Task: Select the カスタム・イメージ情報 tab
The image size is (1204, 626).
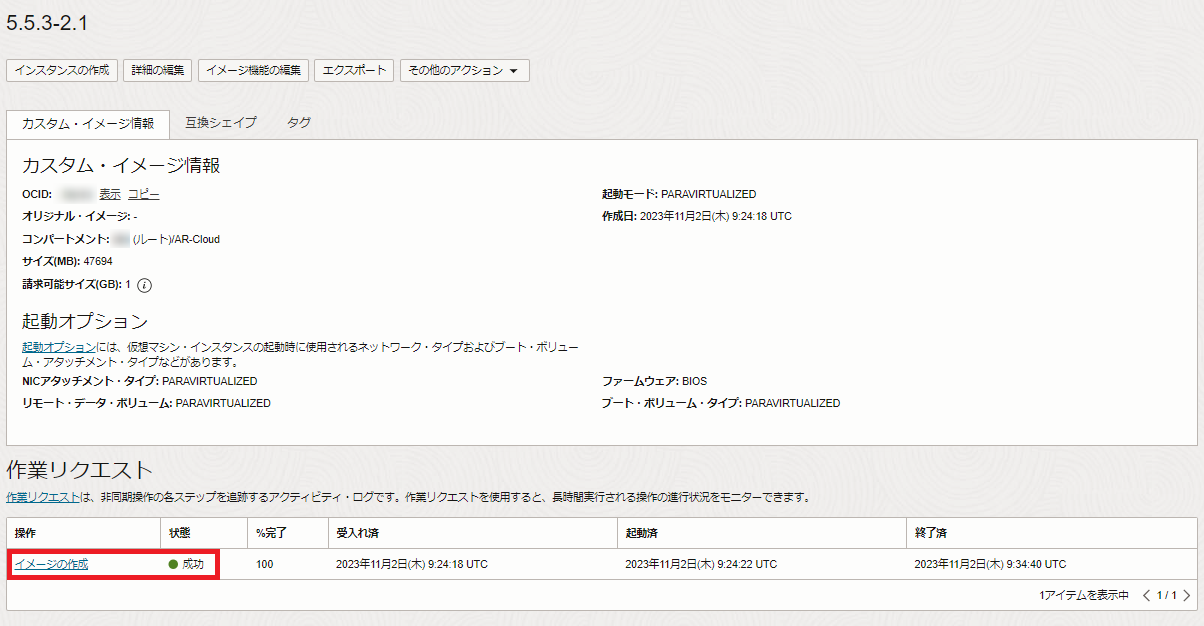Action: coord(88,123)
